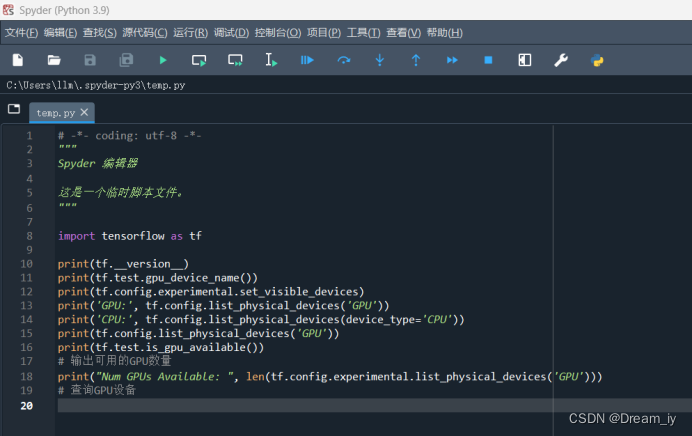The height and width of the screenshot is (436, 692).
Task: Click the Continue execution fast-forward icon
Action: [x=452, y=60]
